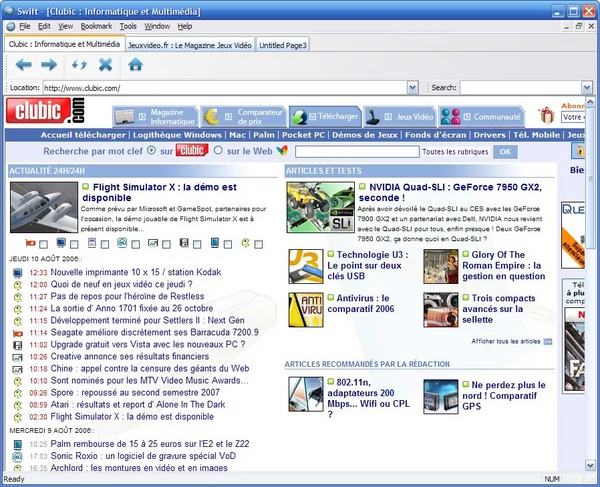Click the Pac-Man games filter icon
Image resolution: width=600 pixels, height=487 pixels.
pos(246,243)
